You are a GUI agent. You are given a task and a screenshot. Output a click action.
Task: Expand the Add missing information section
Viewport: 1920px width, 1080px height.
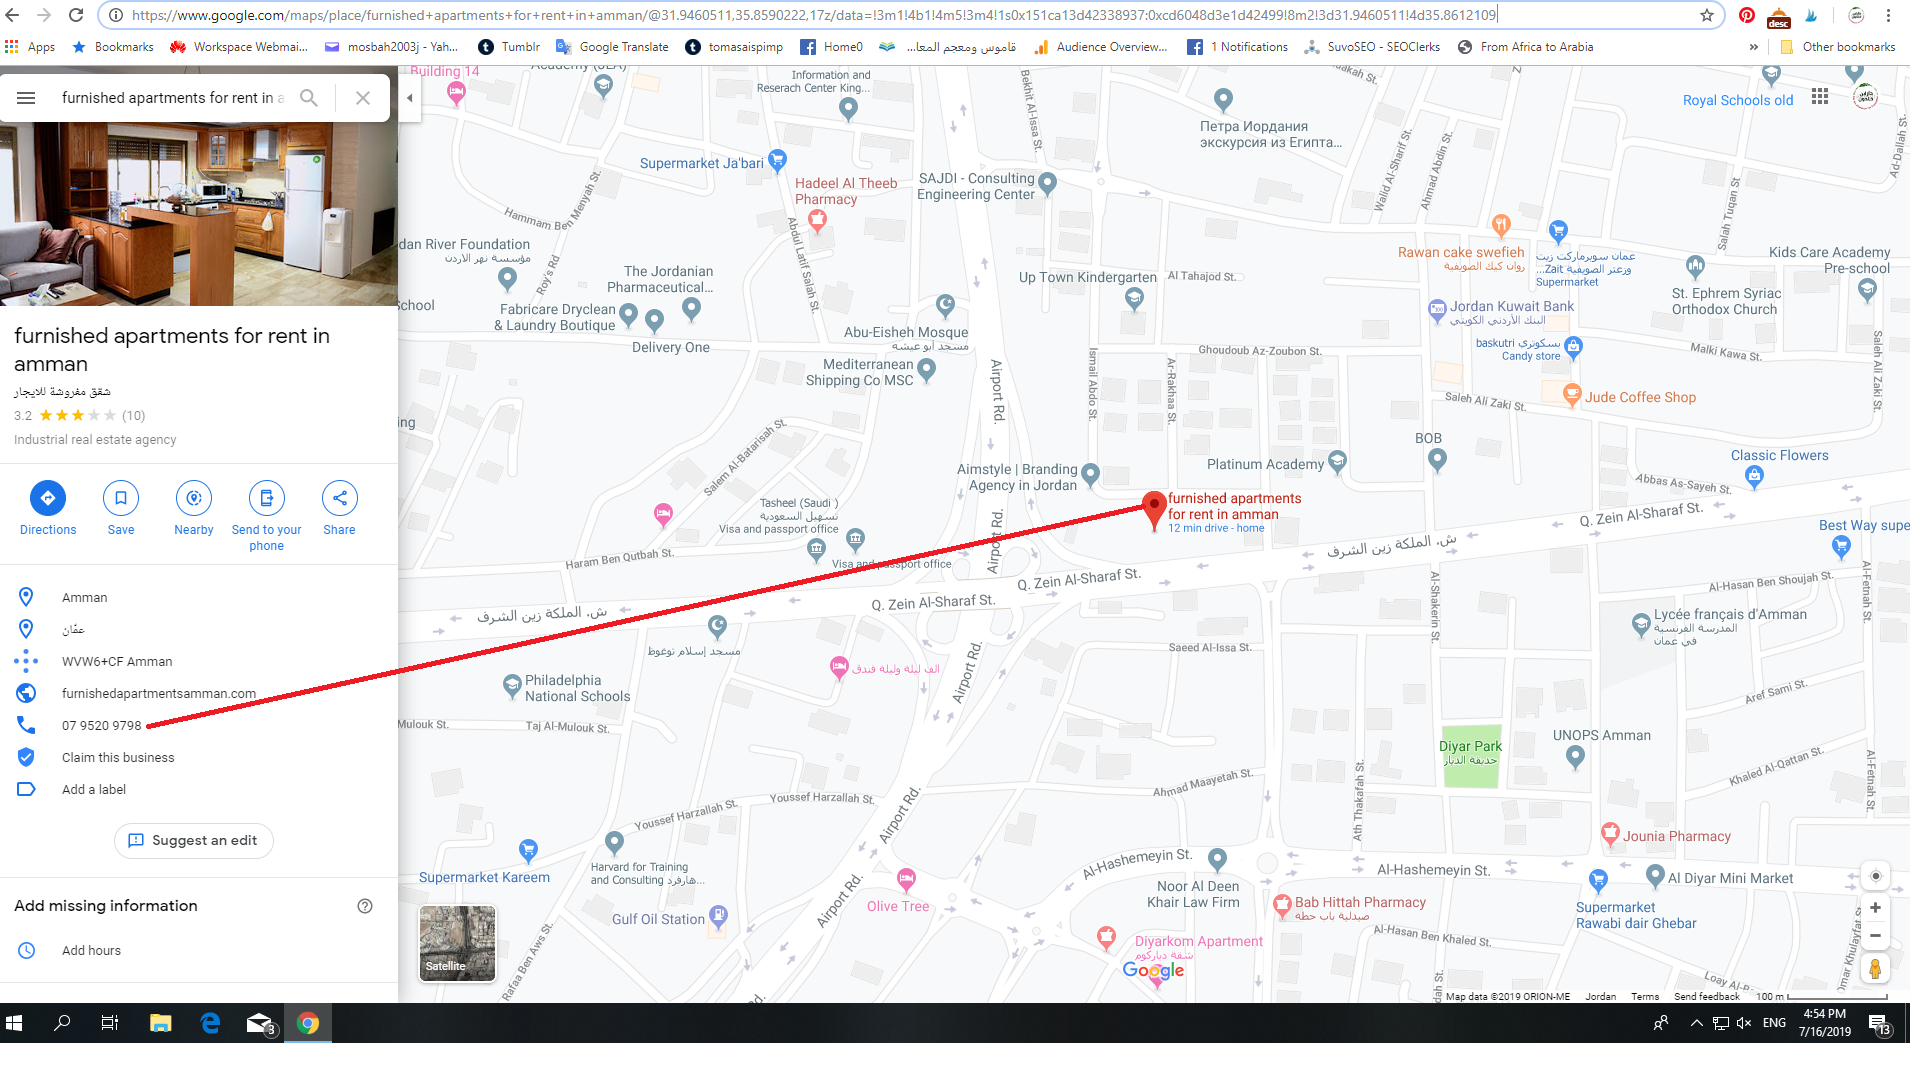(104, 905)
